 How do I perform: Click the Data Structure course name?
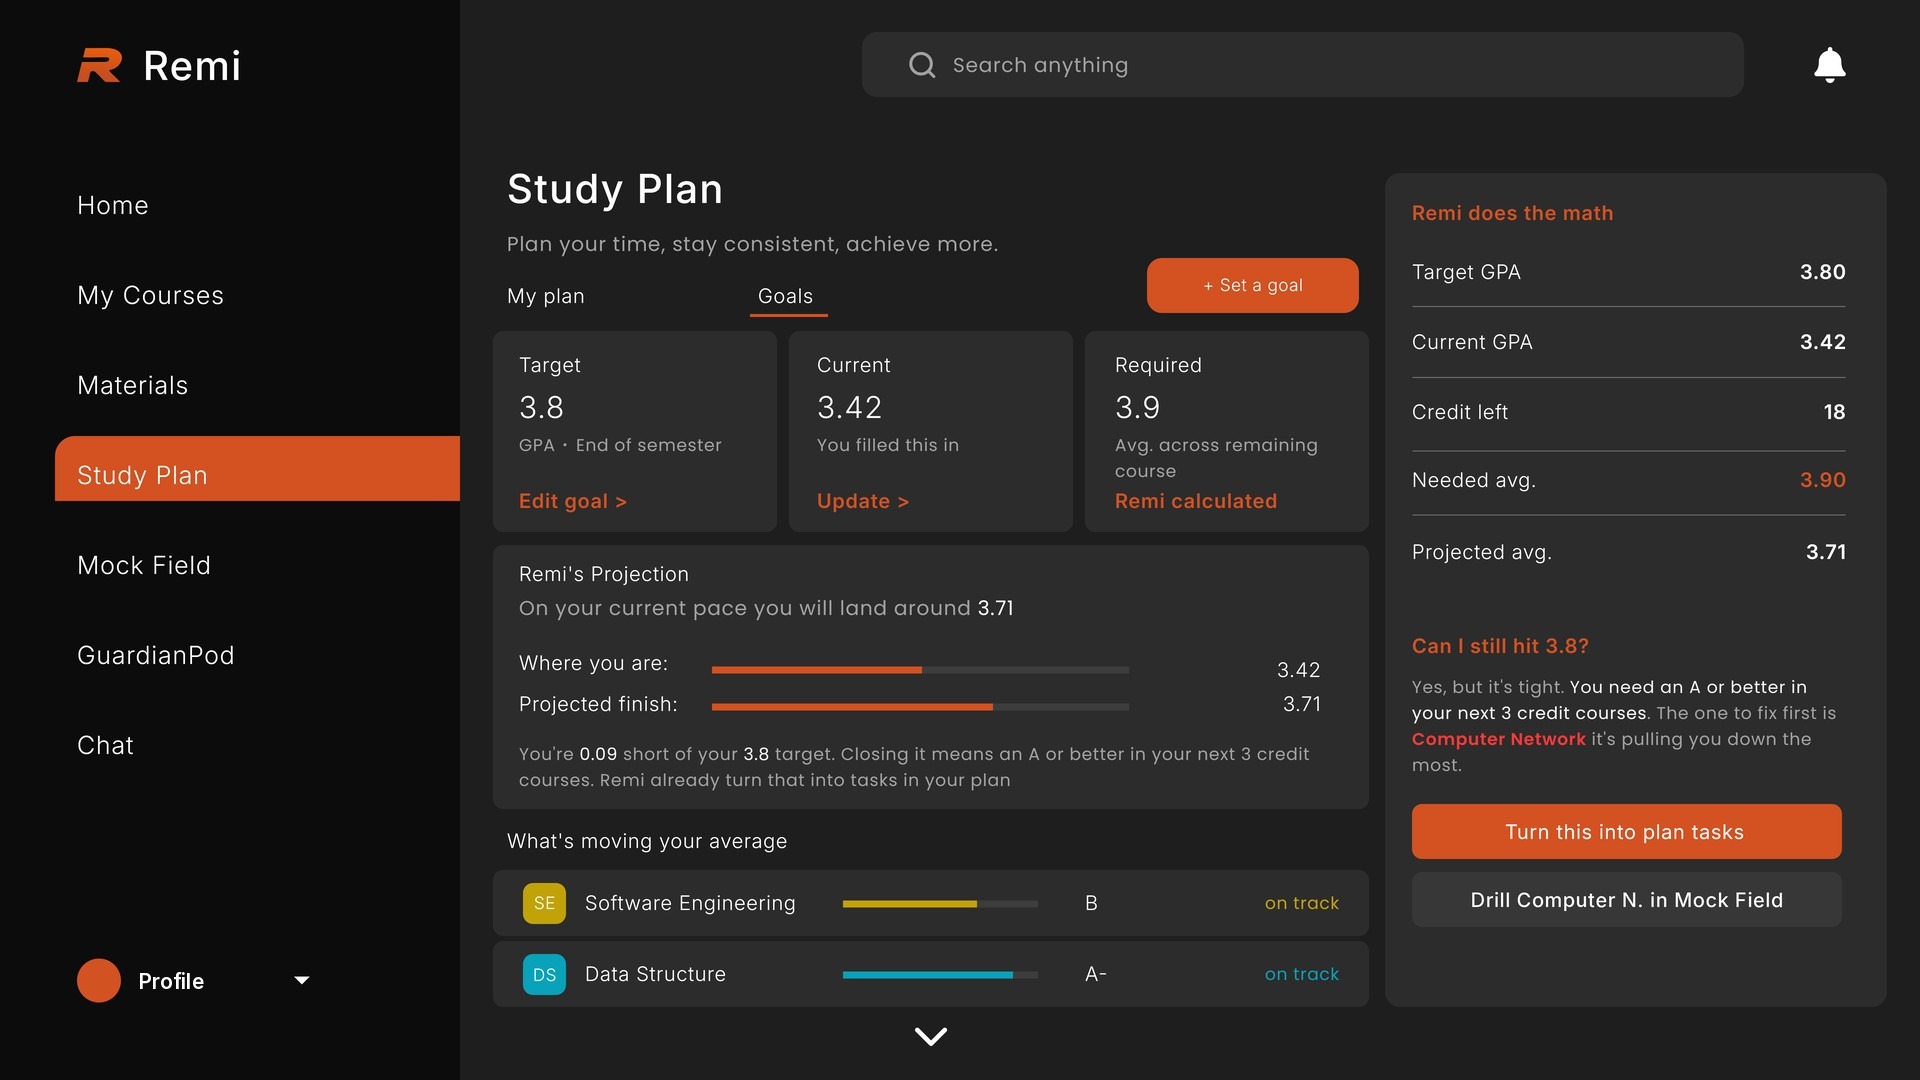pyautogui.click(x=655, y=974)
